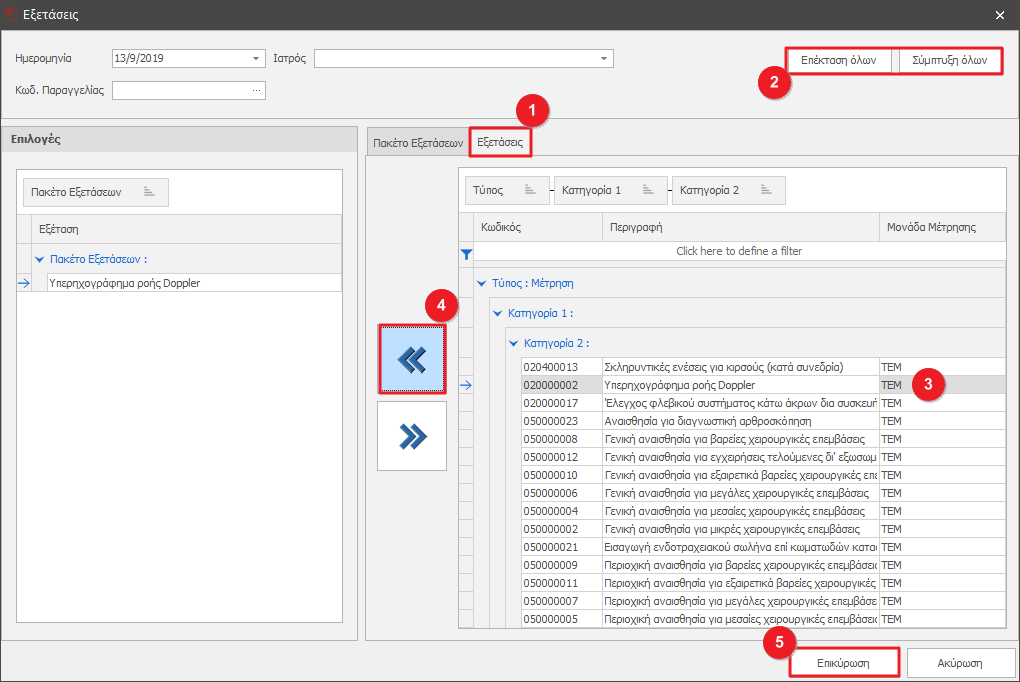Collapse the Κατηγορία 1 group
Viewport: 1020px width, 682px height.
pos(497,314)
